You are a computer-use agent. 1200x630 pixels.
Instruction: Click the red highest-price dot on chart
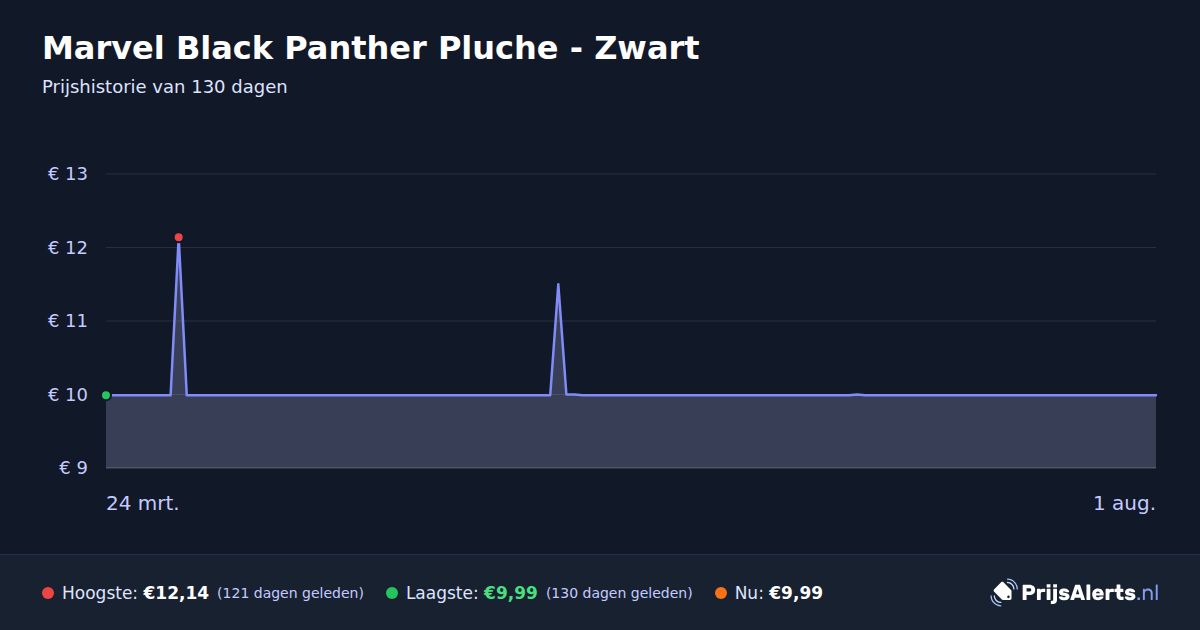(179, 237)
